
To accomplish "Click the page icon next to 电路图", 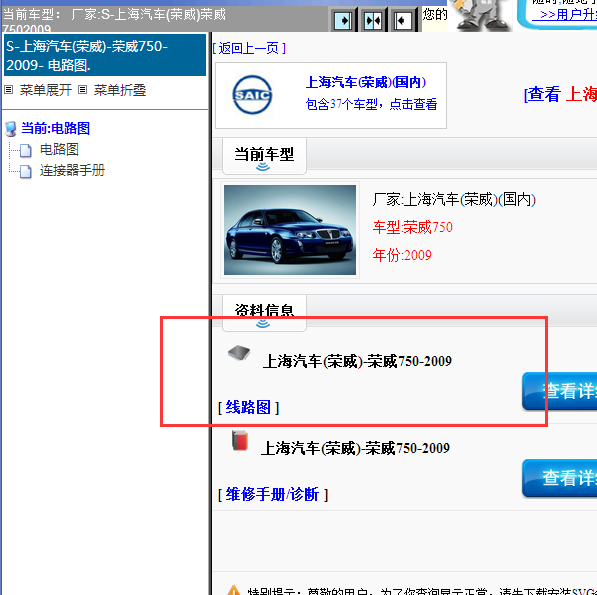I will (x=26, y=150).
